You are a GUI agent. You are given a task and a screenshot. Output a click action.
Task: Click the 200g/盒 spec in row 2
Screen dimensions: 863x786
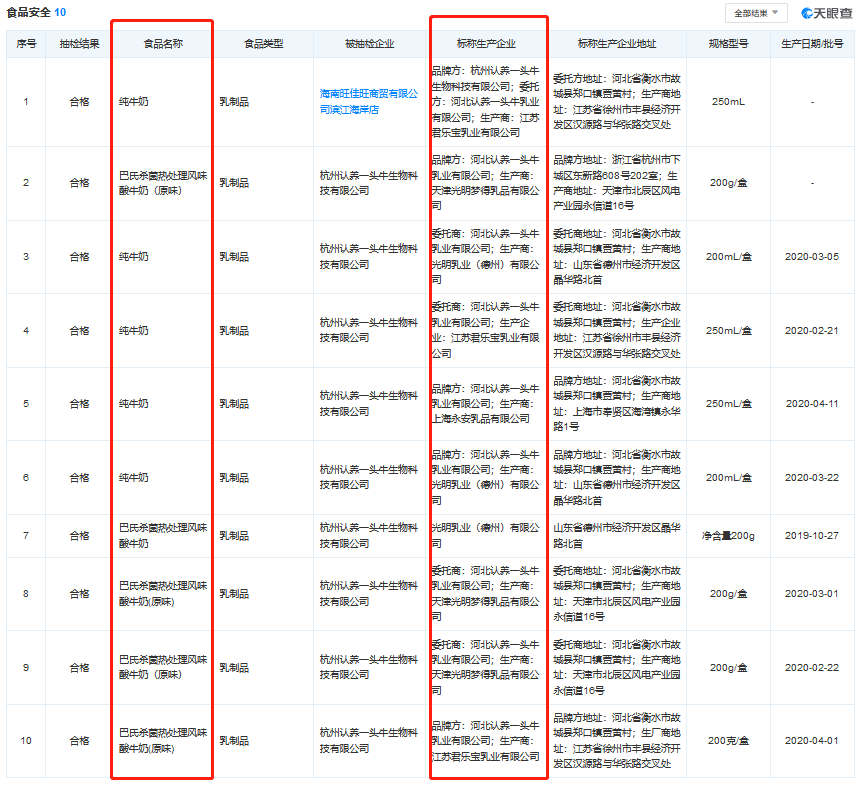[728, 183]
